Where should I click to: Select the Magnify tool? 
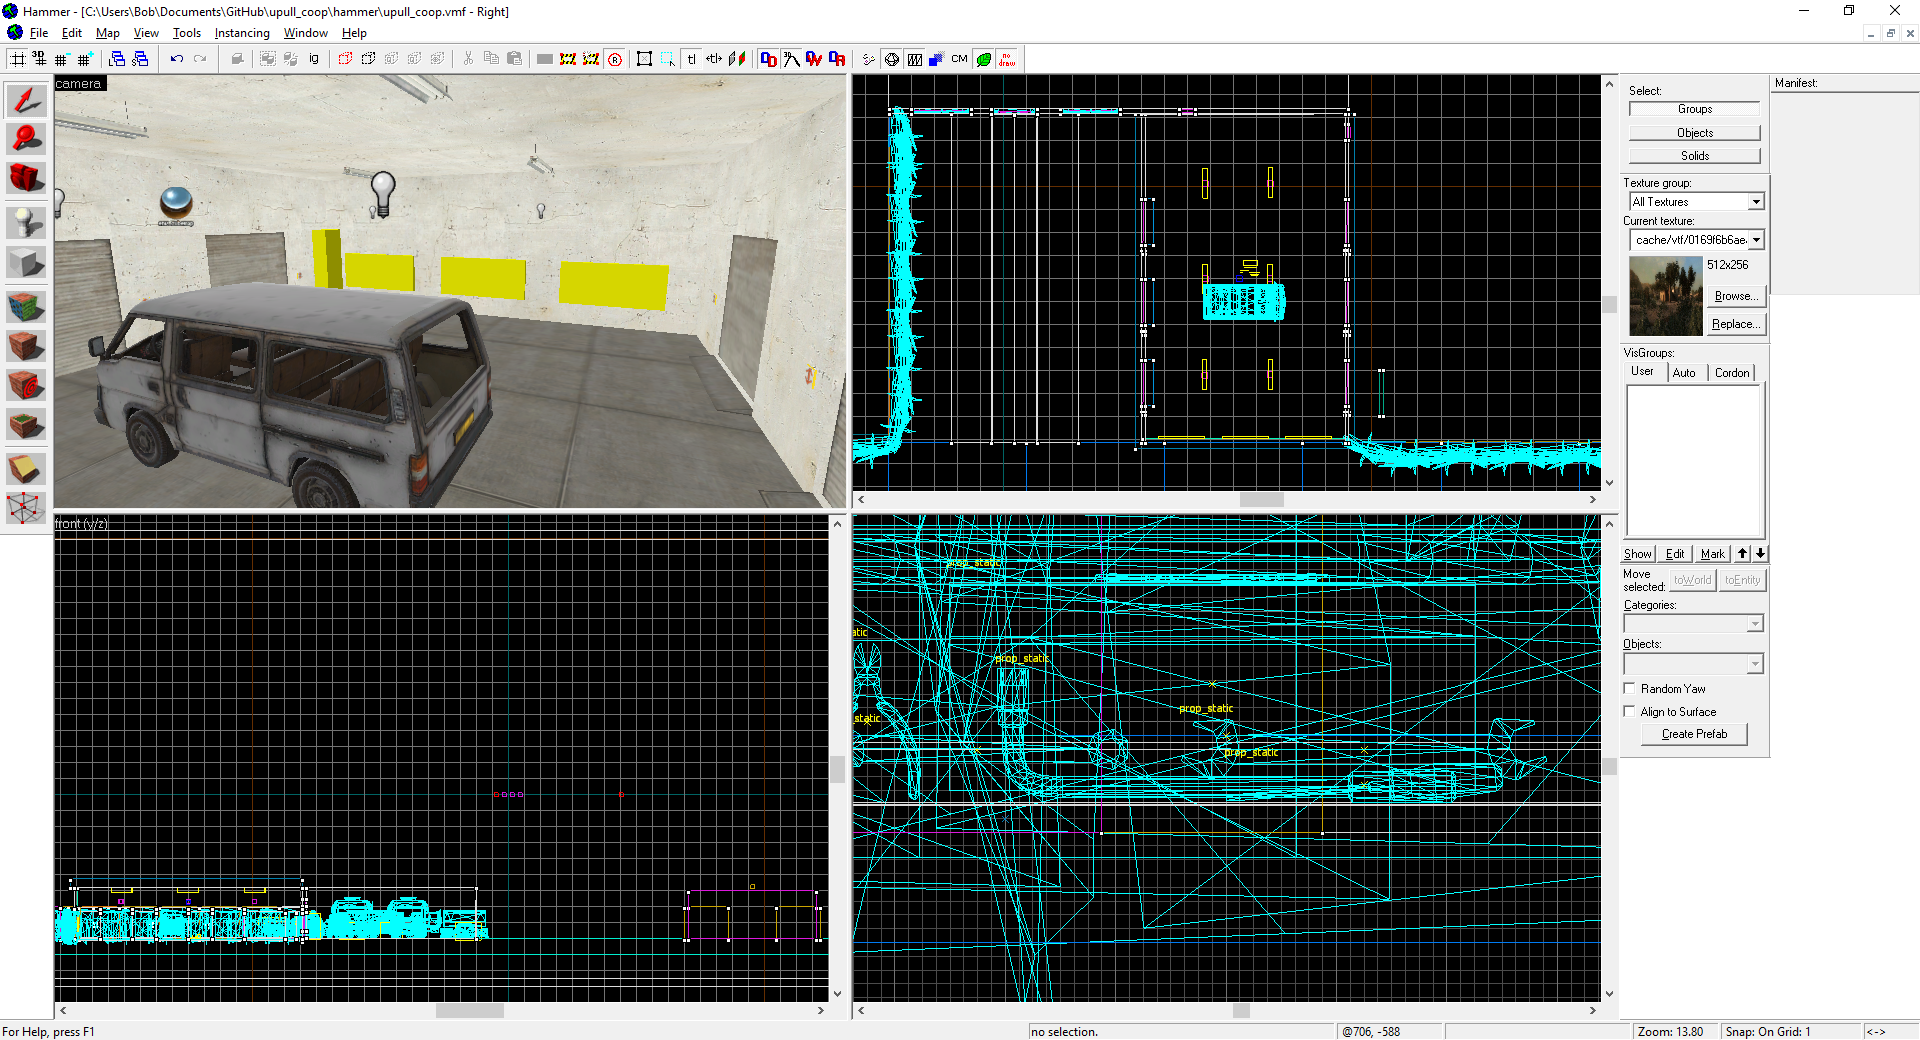click(x=26, y=138)
